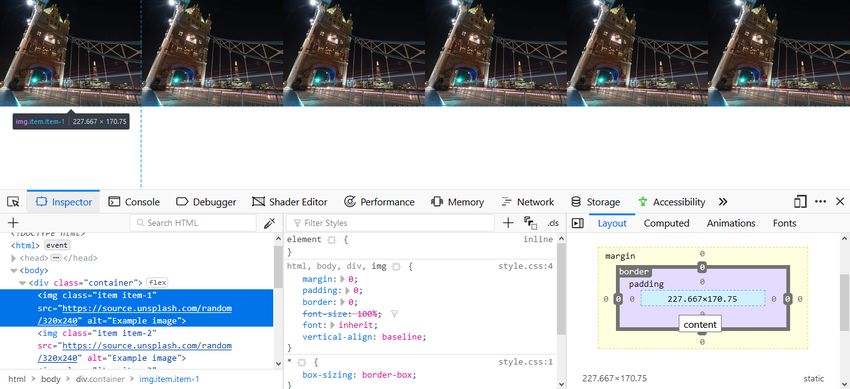Click the box model border label
The image size is (850, 389).
[x=634, y=271]
